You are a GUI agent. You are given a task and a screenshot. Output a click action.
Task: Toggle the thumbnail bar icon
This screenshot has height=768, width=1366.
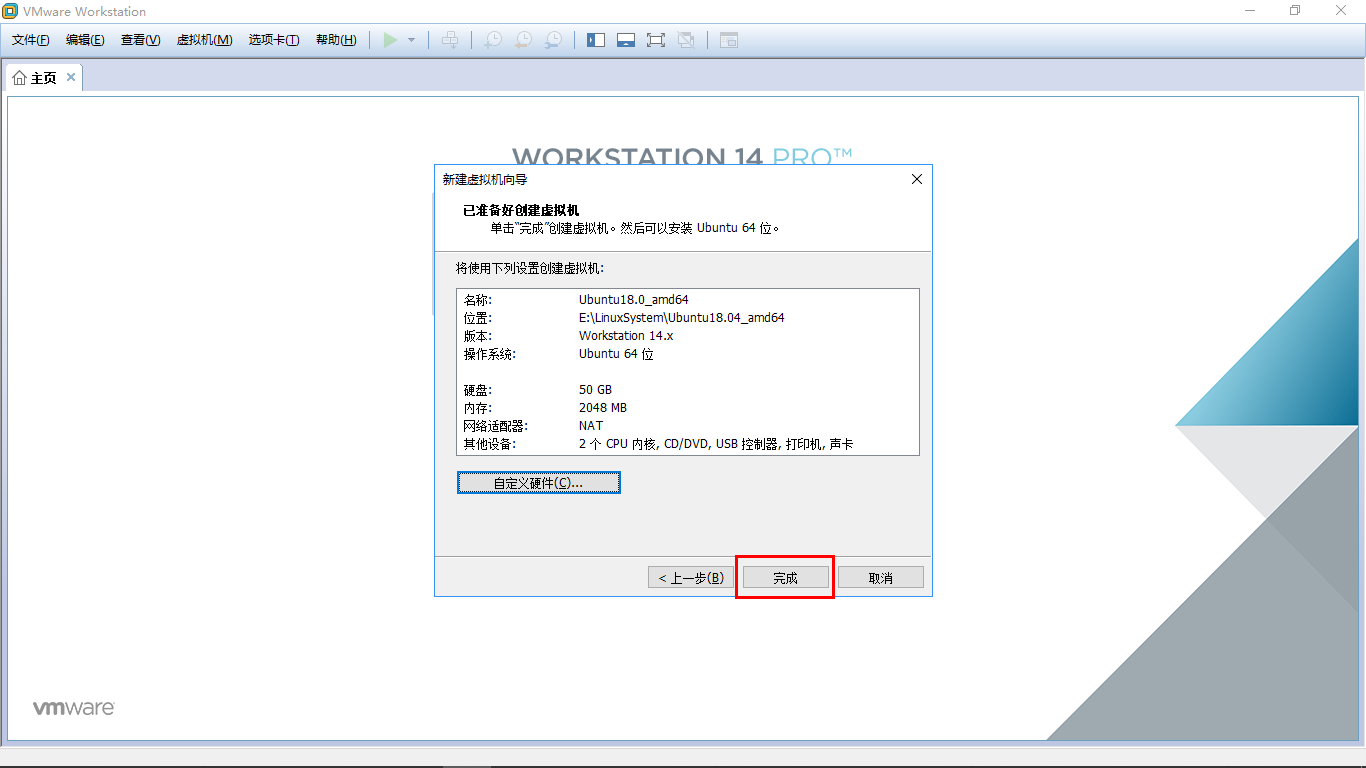coord(625,40)
